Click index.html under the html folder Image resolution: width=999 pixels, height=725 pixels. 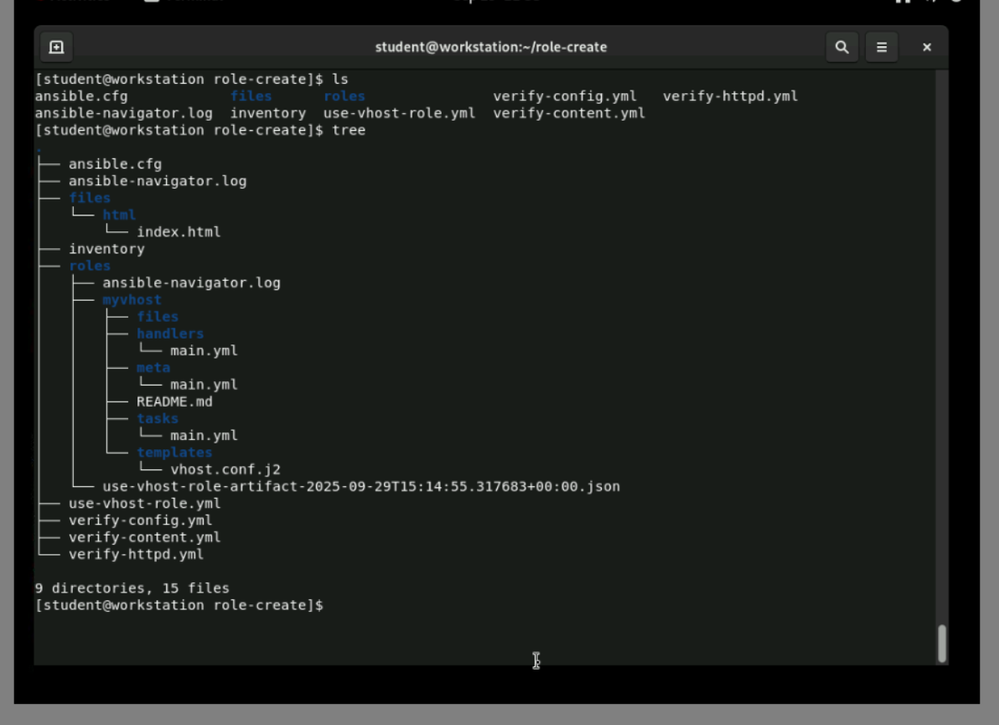(178, 232)
